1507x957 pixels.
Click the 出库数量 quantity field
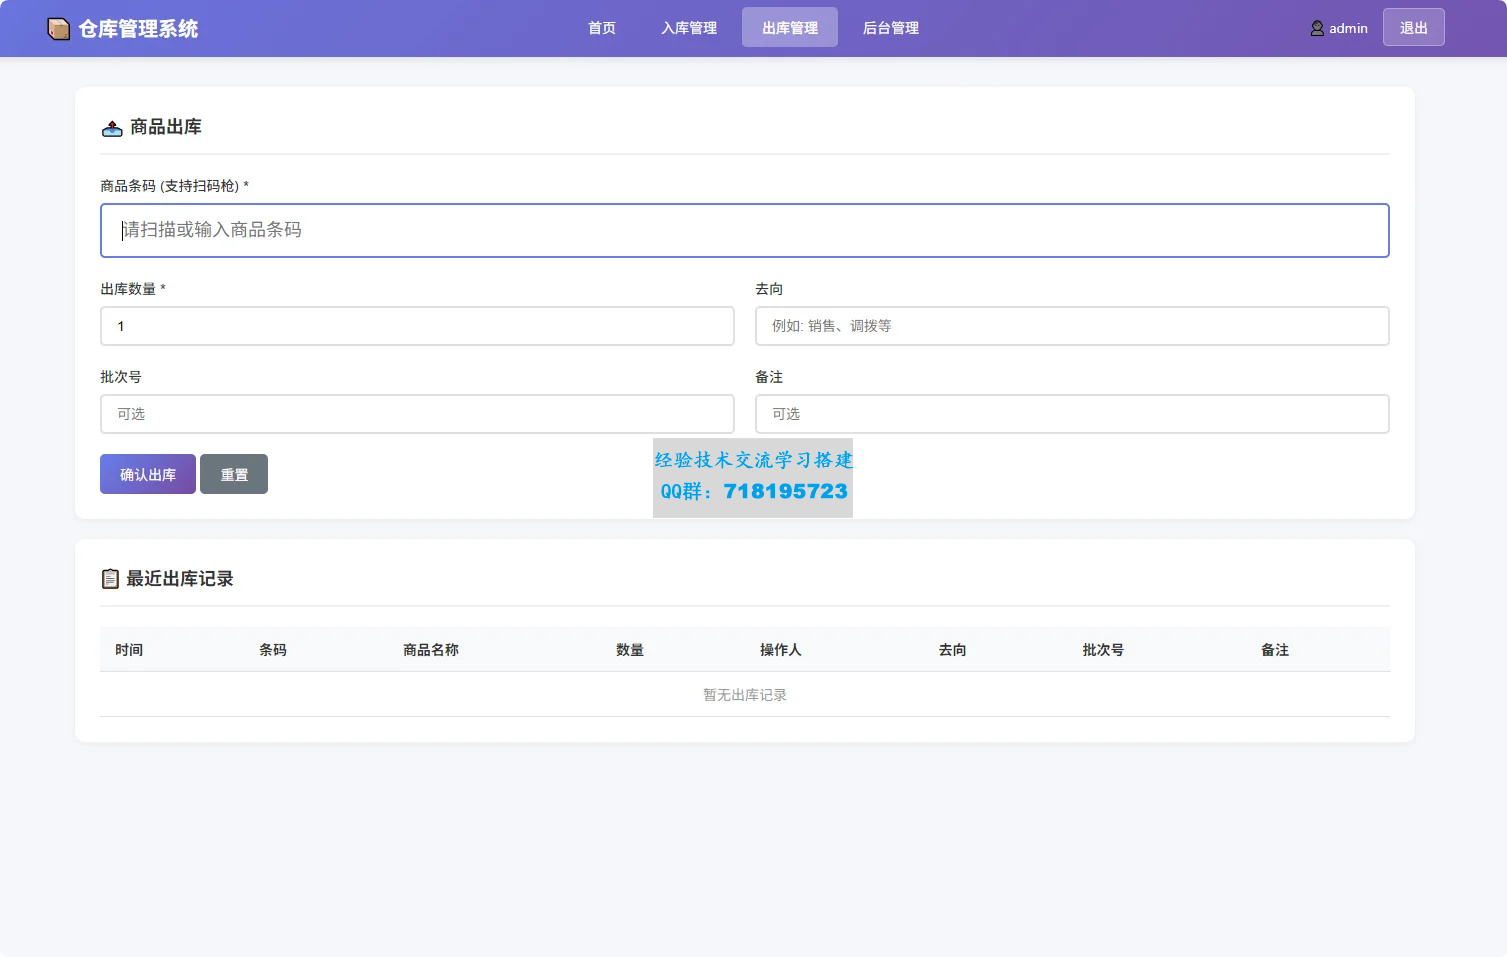417,326
